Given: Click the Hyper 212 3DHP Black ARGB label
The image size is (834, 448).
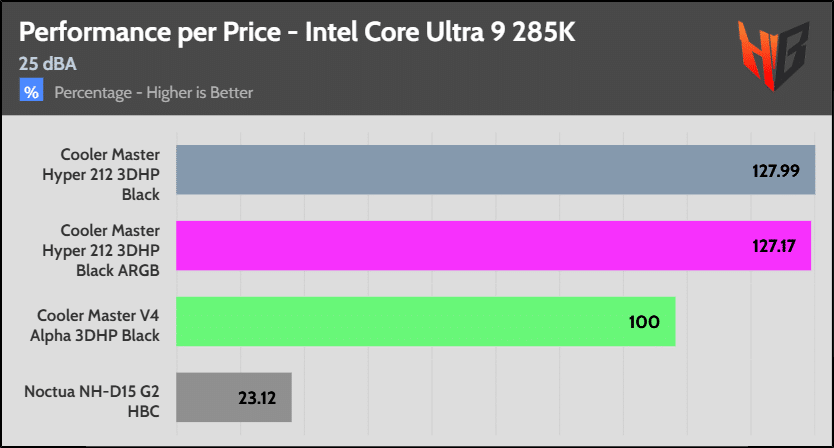Looking at the screenshot, I should 110,246.
